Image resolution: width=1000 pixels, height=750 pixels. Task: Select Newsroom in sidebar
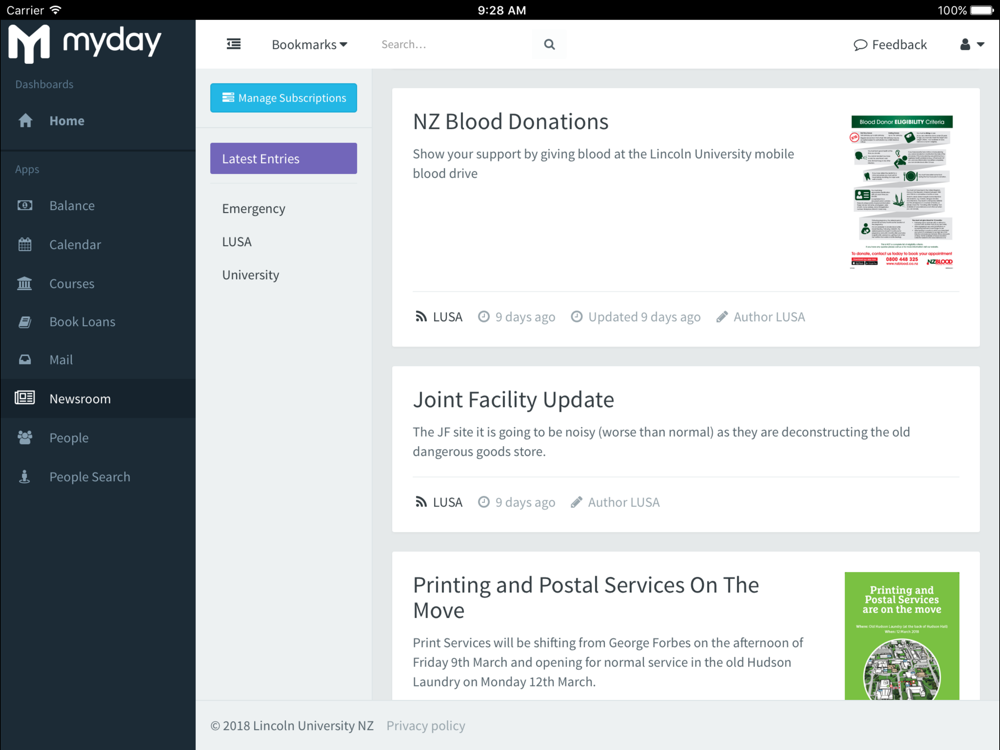click(x=98, y=399)
